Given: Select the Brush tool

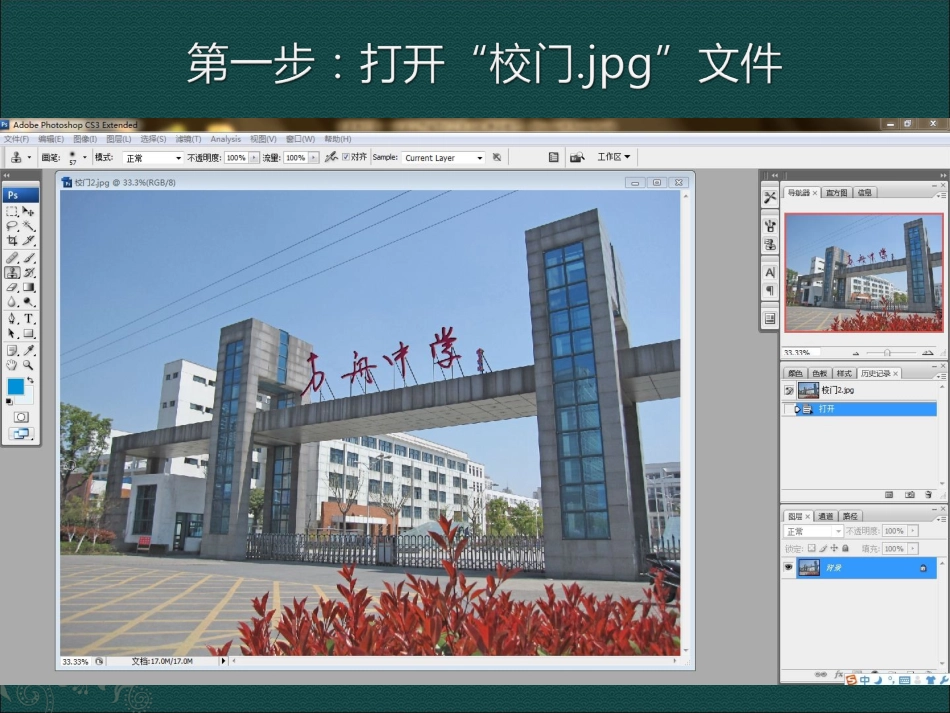Looking at the screenshot, I should pyautogui.click(x=28, y=258).
